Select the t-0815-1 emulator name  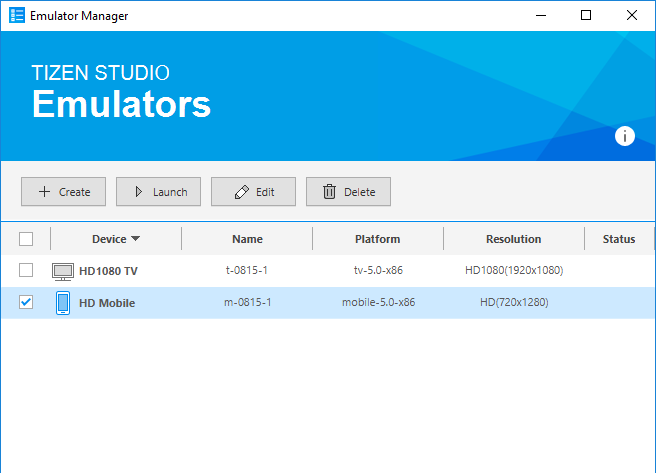click(x=247, y=271)
